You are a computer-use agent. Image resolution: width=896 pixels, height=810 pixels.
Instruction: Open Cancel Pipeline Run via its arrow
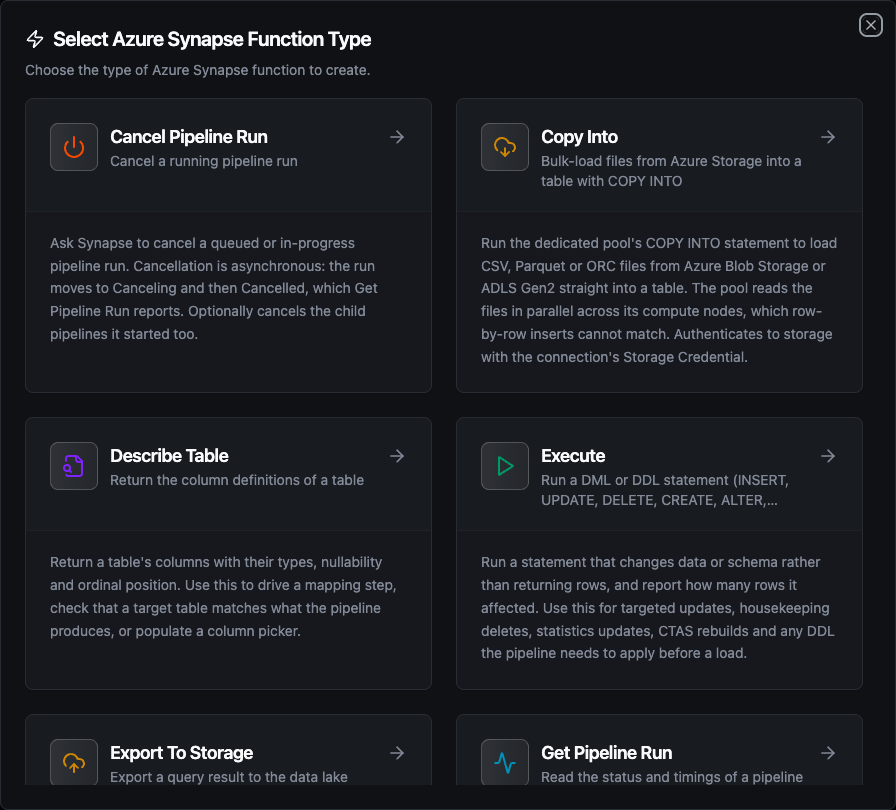point(397,137)
